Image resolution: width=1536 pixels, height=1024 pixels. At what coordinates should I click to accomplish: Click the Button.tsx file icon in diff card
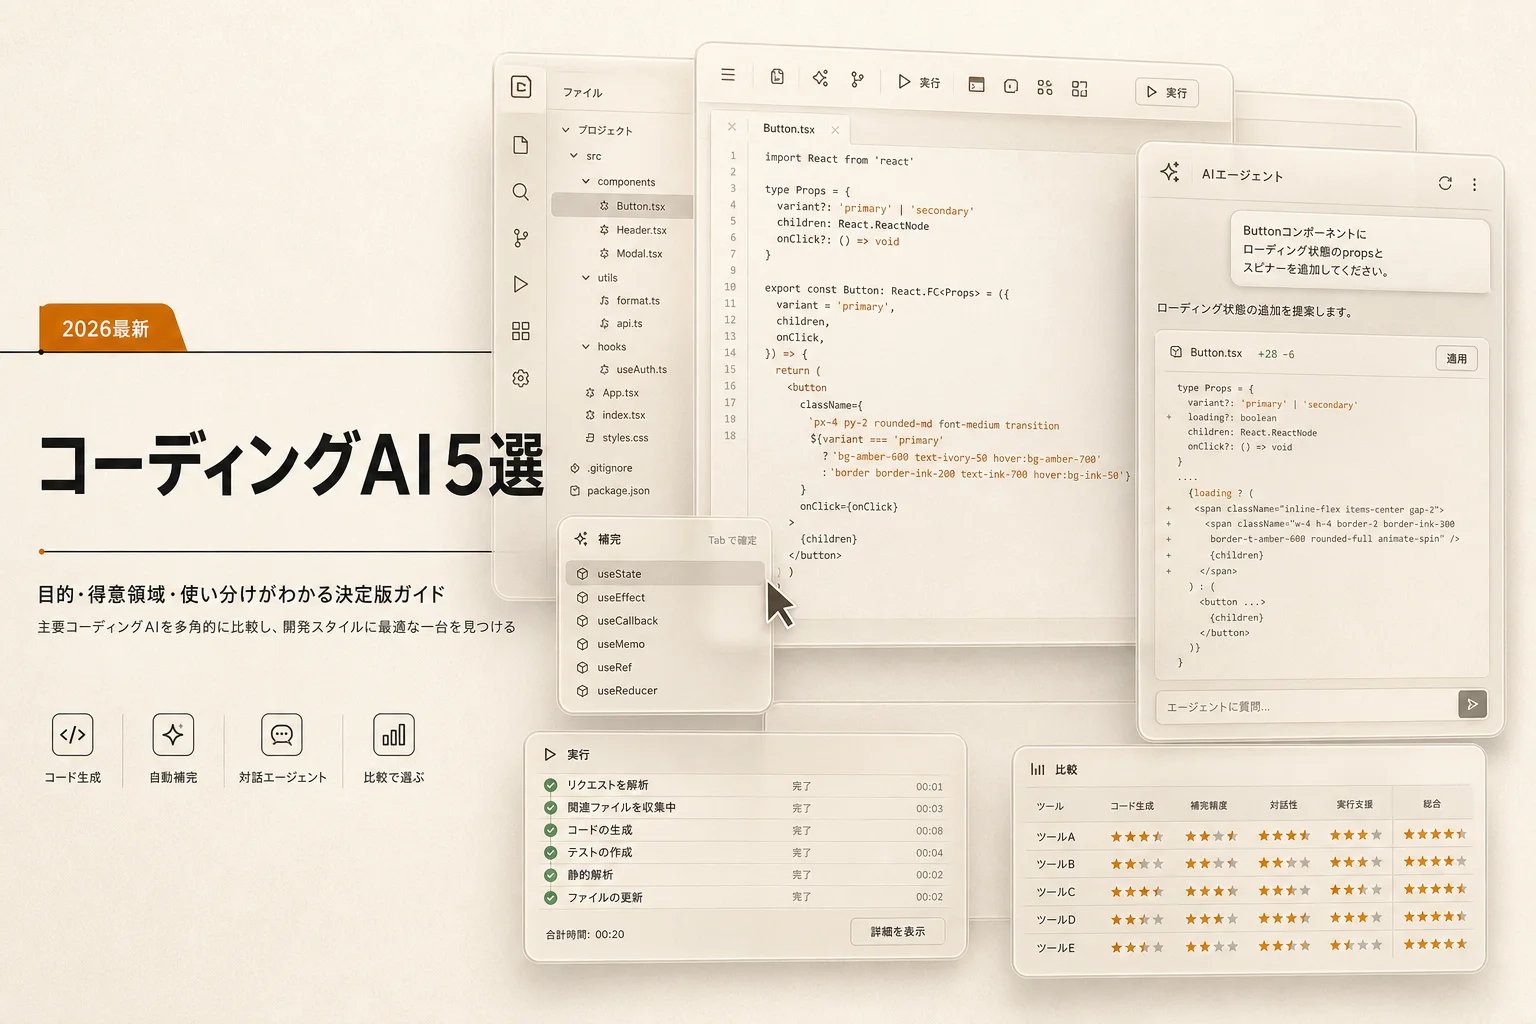1176,352
